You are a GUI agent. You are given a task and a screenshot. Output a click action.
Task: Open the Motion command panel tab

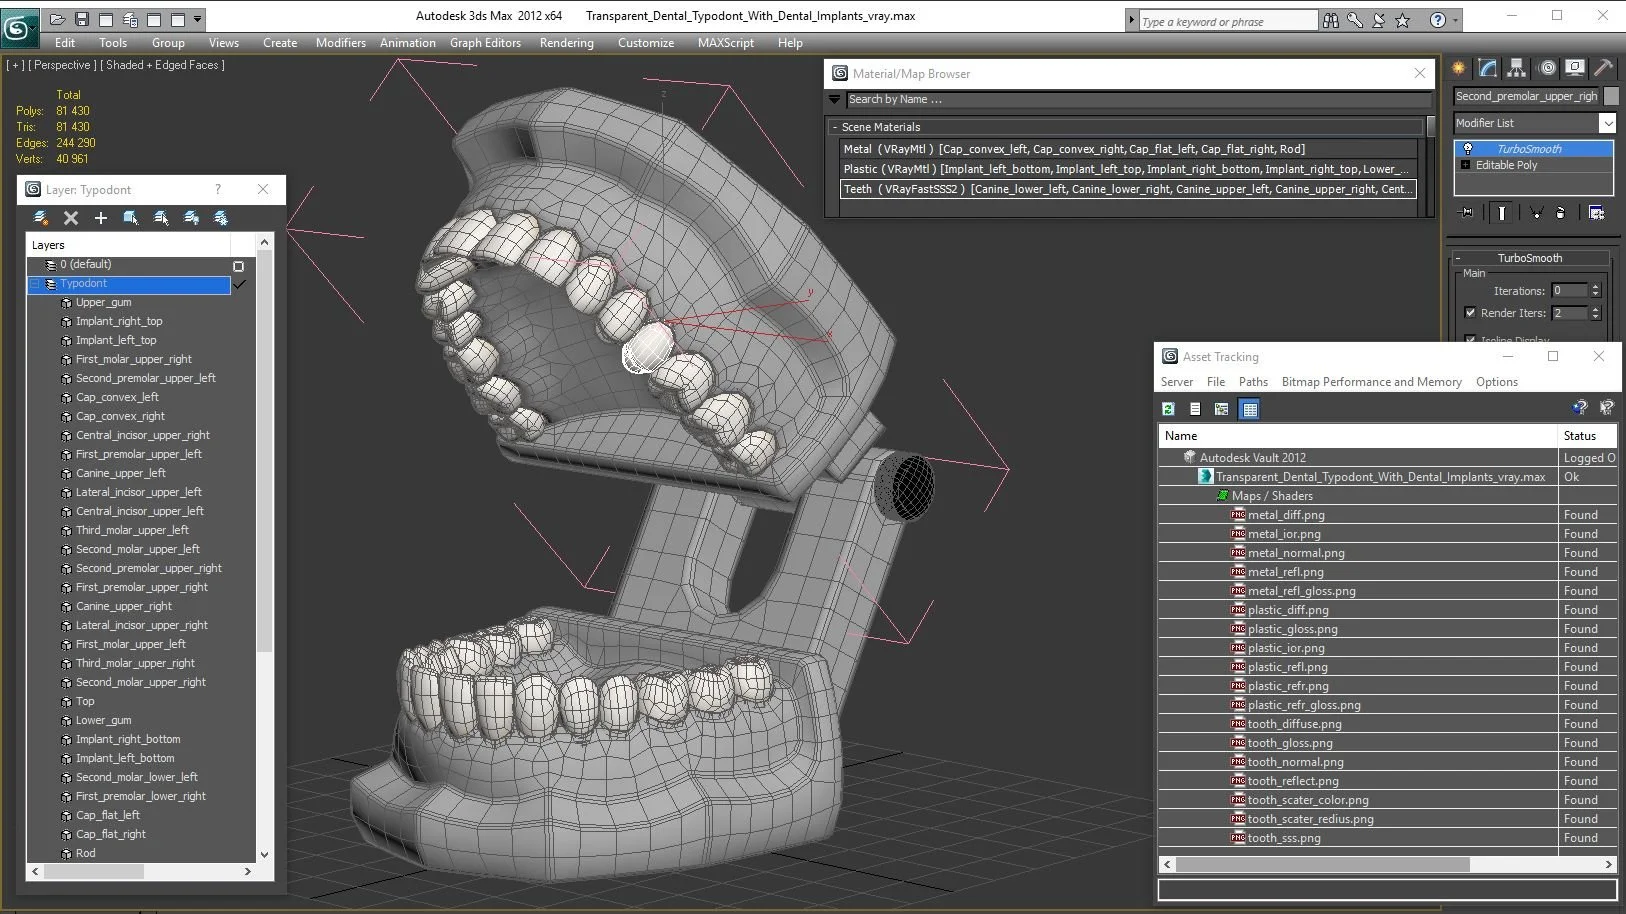click(x=1547, y=68)
